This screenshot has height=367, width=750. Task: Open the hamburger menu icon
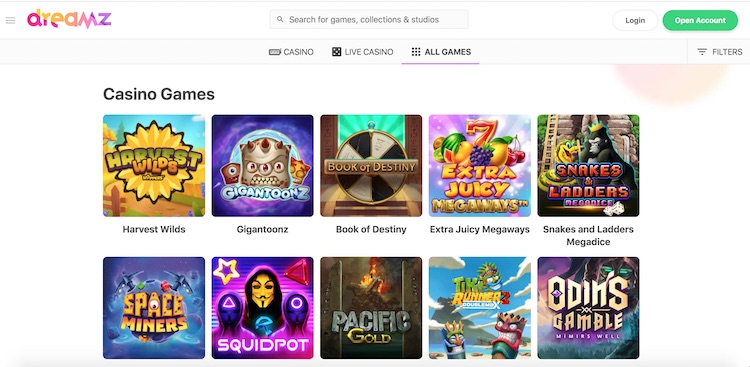[x=10, y=20]
